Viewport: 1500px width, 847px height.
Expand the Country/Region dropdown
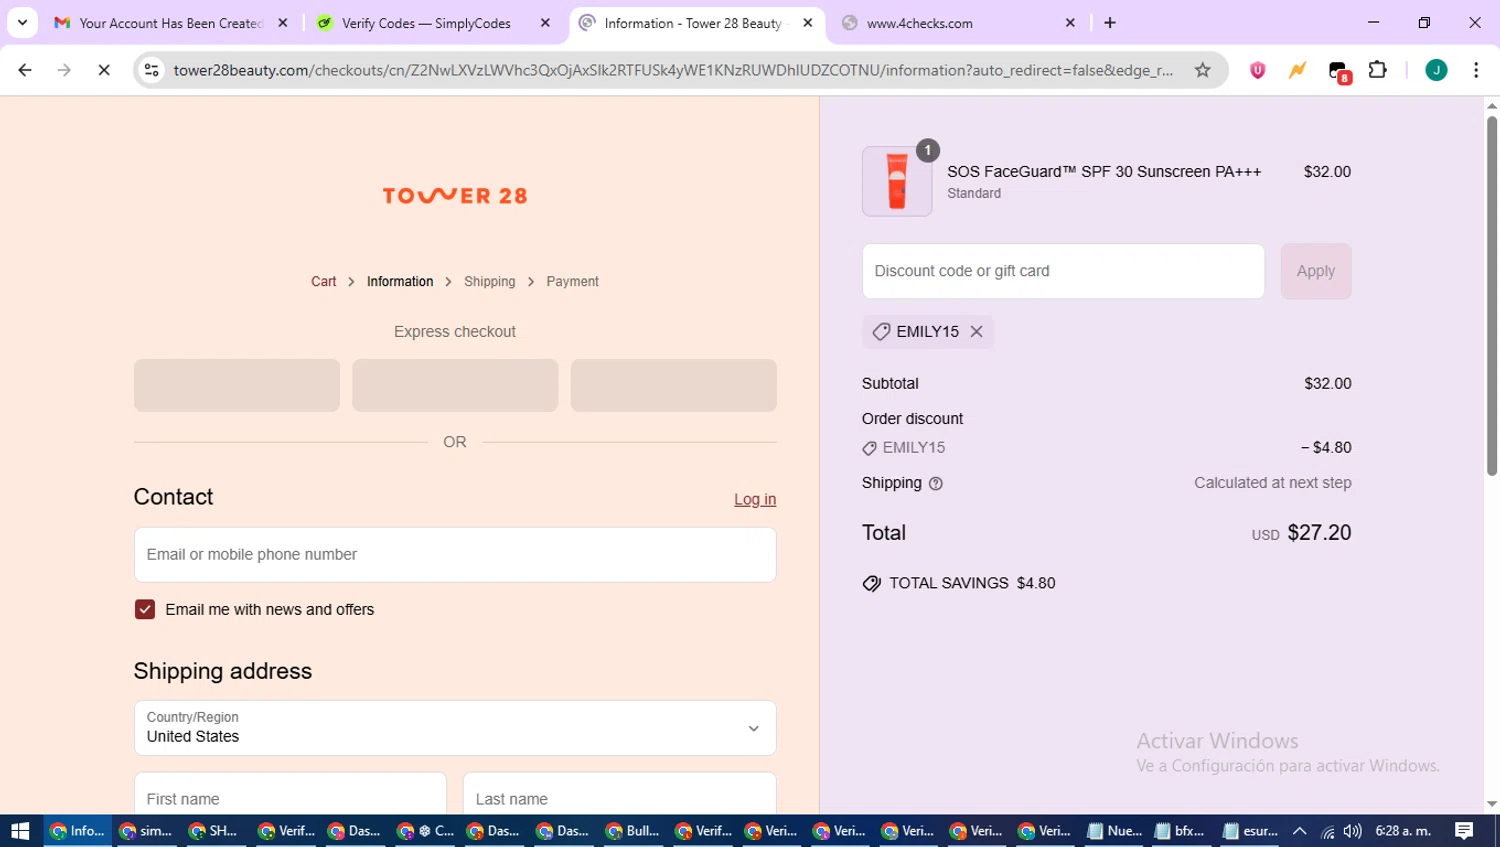tap(455, 728)
